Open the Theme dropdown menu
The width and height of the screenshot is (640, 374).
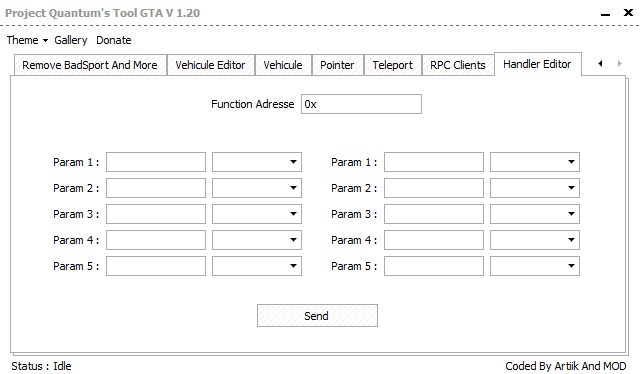click(27, 40)
